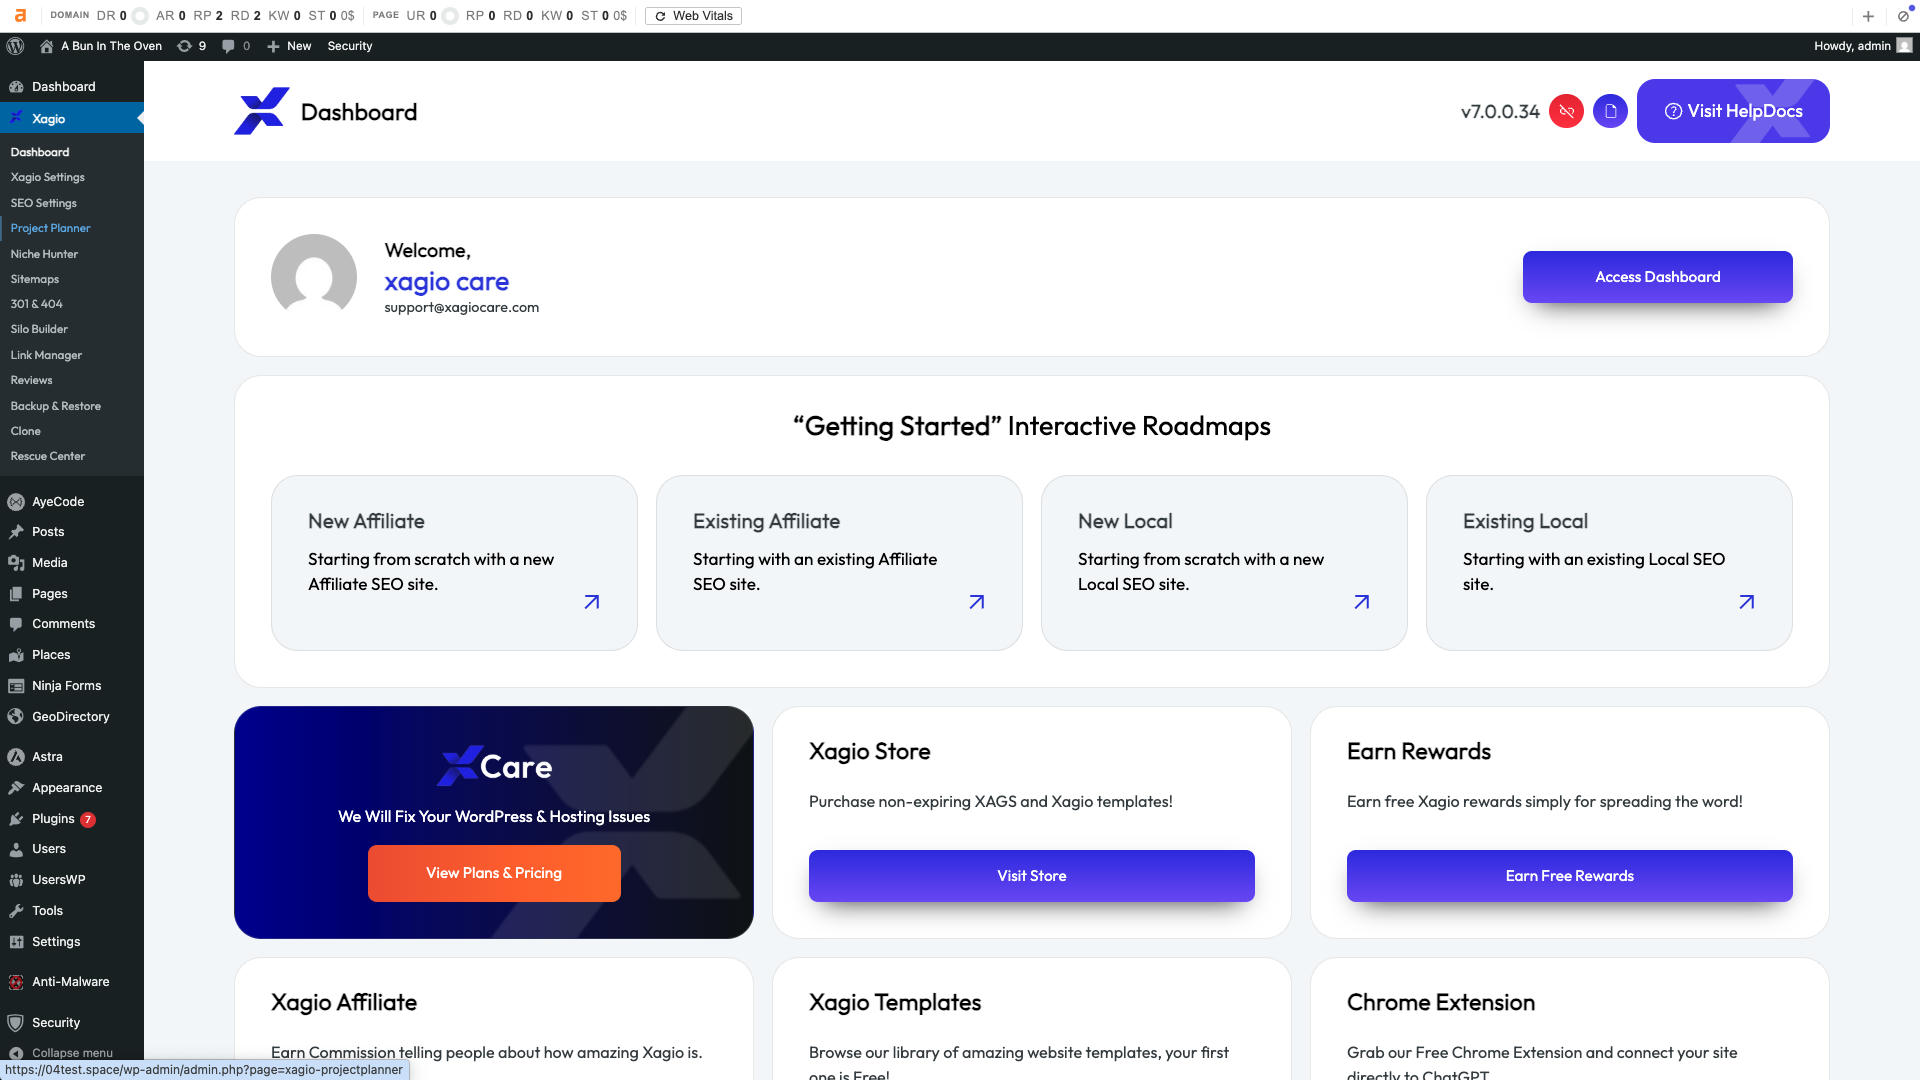Click the Anti-Malware sidebar icon
The image size is (1920, 1080).
tap(16, 982)
